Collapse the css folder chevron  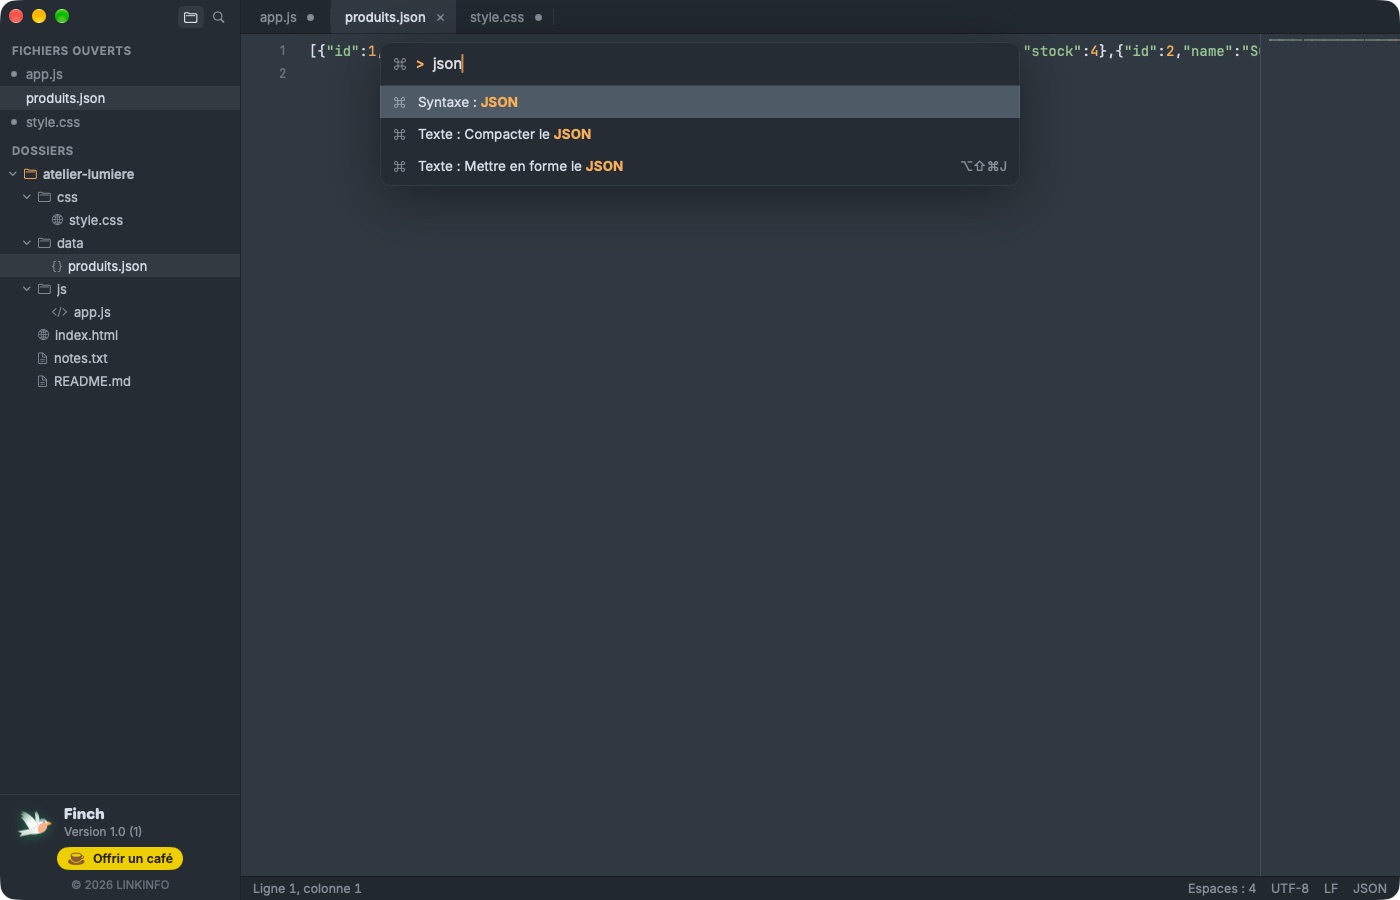pos(27,197)
